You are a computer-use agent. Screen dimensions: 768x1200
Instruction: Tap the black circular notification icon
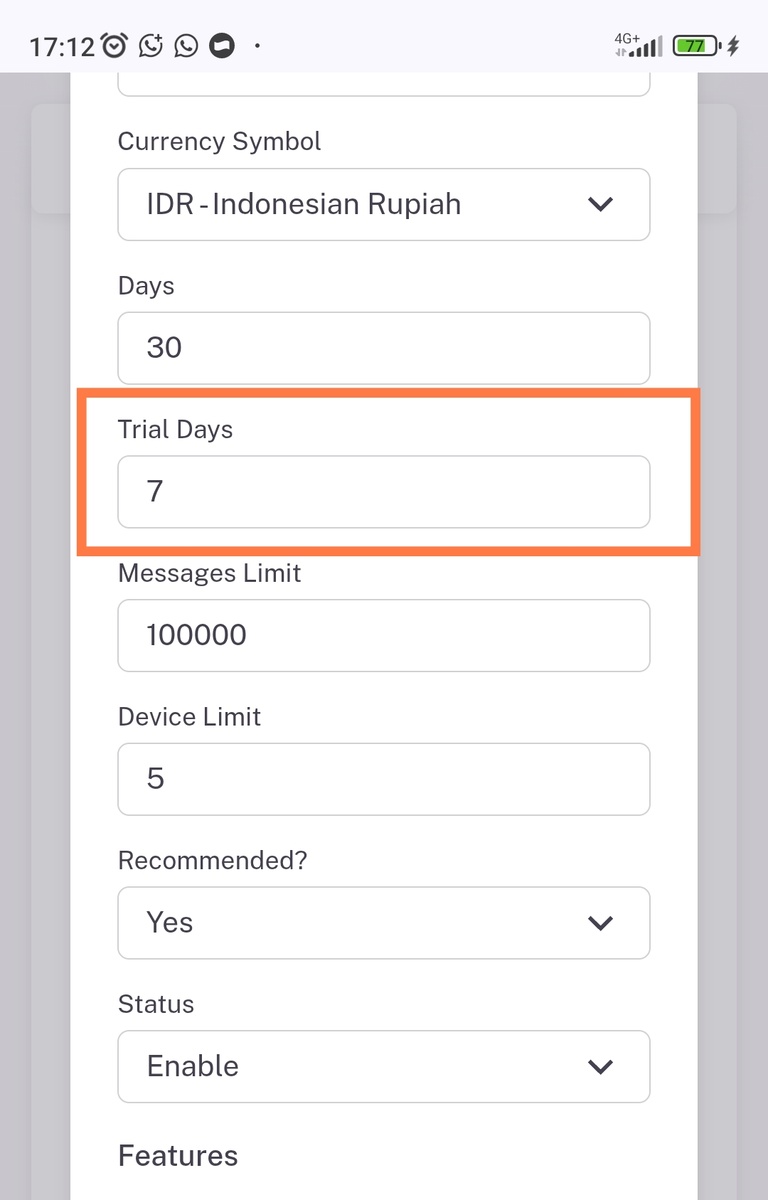(221, 45)
